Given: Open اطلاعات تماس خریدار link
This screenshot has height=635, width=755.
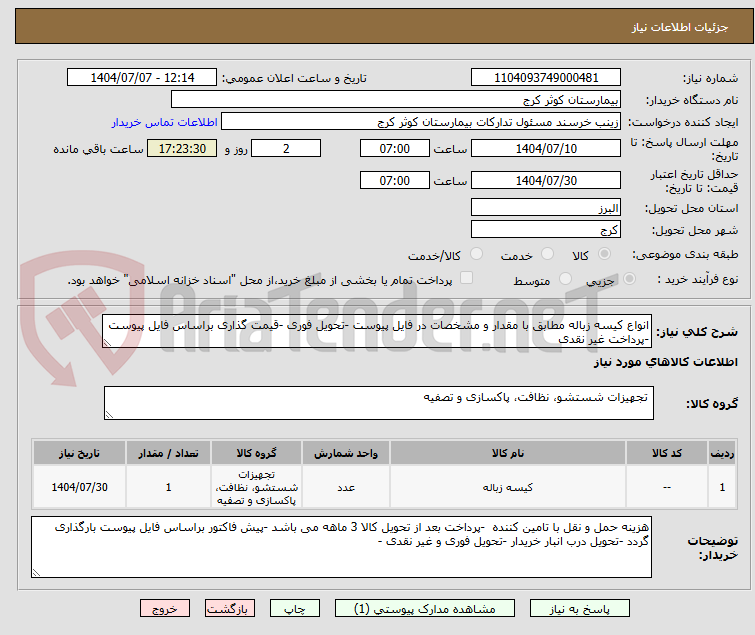Looking at the screenshot, I should (165, 122).
